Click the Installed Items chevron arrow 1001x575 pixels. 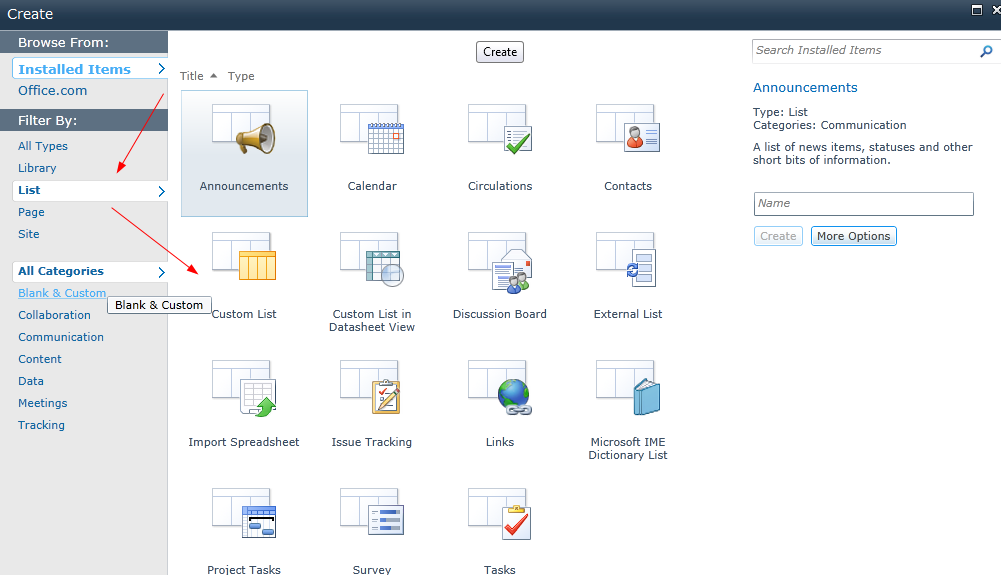tap(161, 68)
